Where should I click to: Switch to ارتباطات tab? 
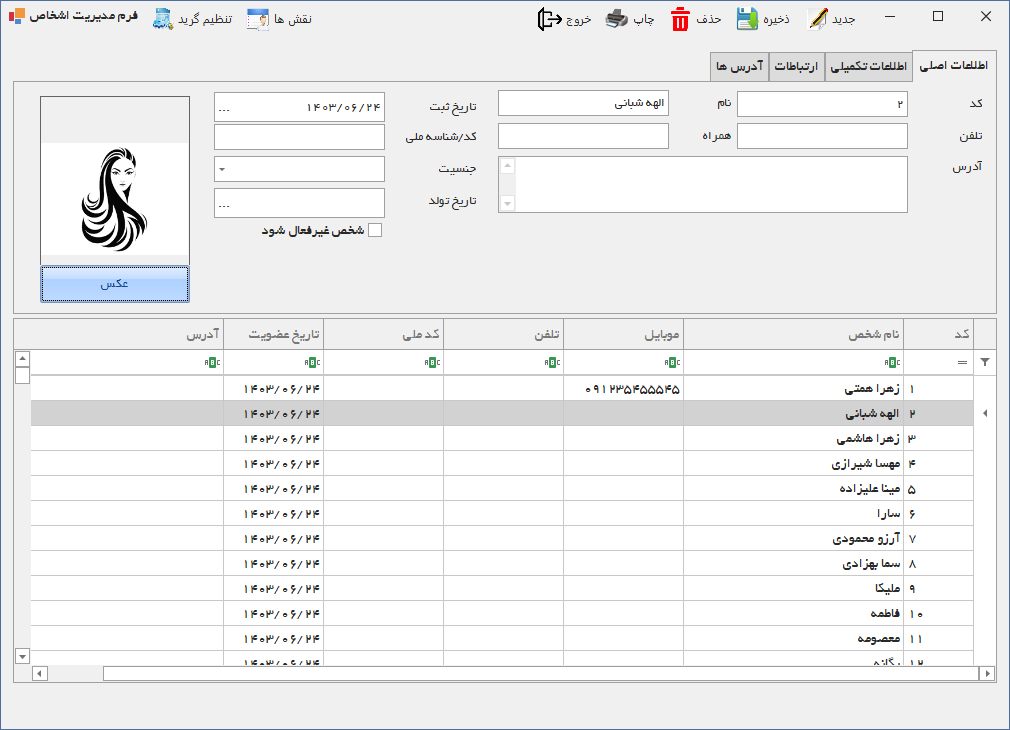796,66
